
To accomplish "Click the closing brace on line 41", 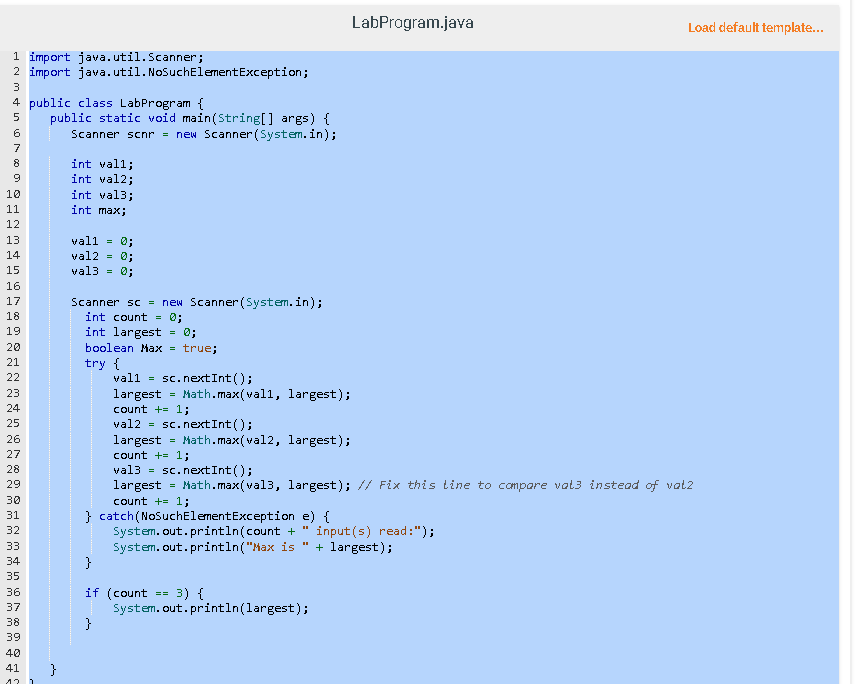I will pyautogui.click(x=53, y=668).
